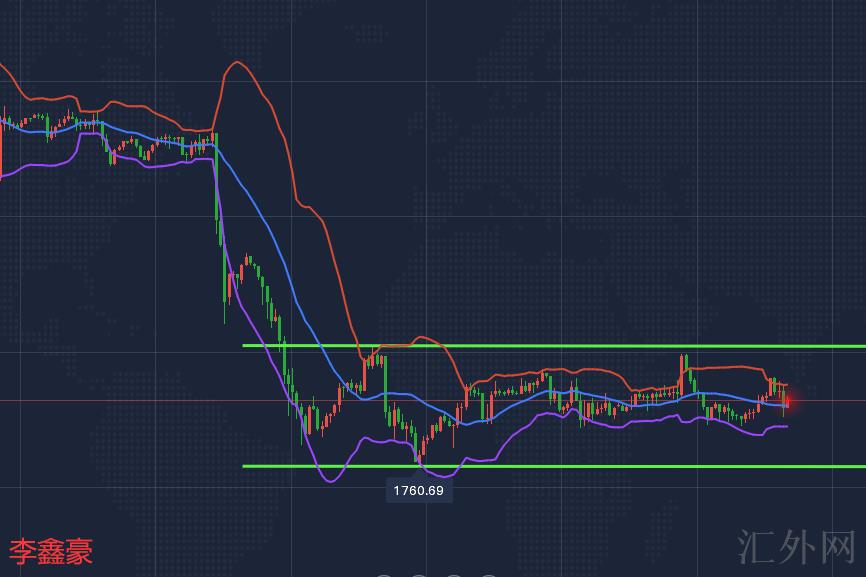This screenshot has height=577, width=866.
Task: Click the second partial circle button at bottom
Action: tap(419, 575)
